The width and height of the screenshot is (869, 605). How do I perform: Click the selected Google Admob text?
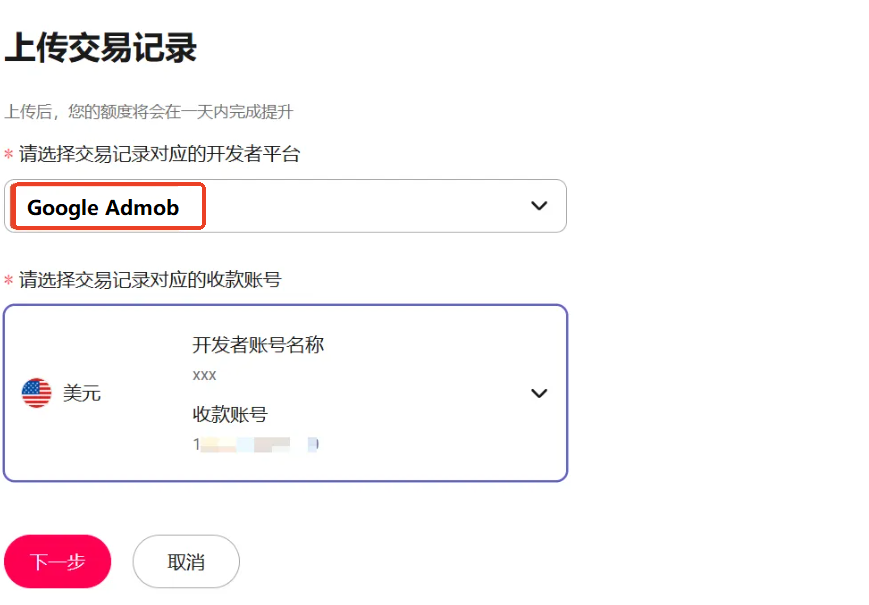click(103, 208)
